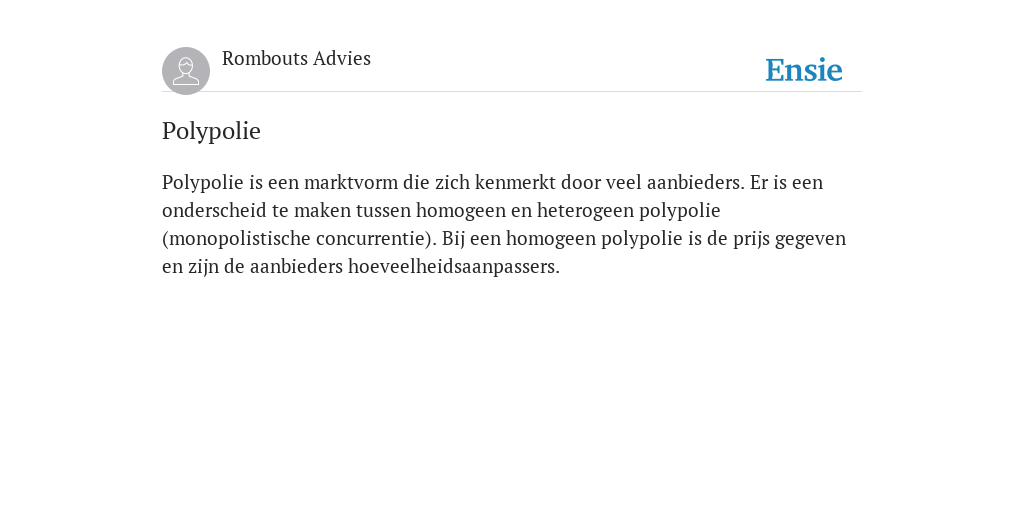
Task: Click the word 'kenmerkt' in the first line
Action: pos(515,182)
